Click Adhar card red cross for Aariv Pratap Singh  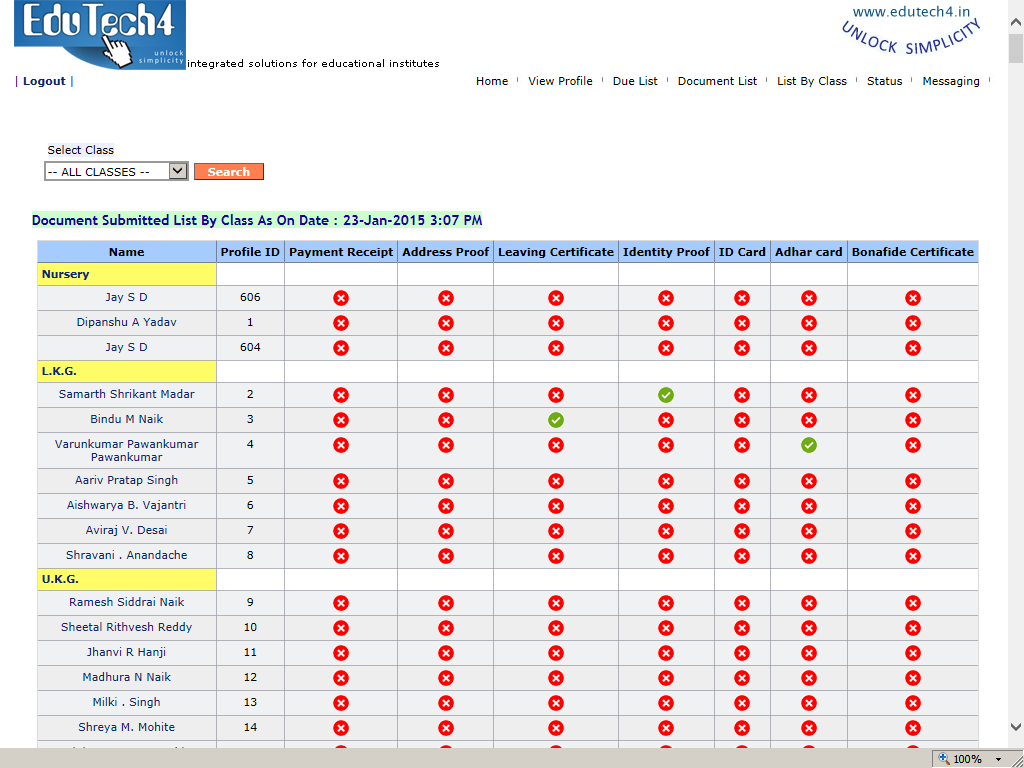tap(808, 481)
